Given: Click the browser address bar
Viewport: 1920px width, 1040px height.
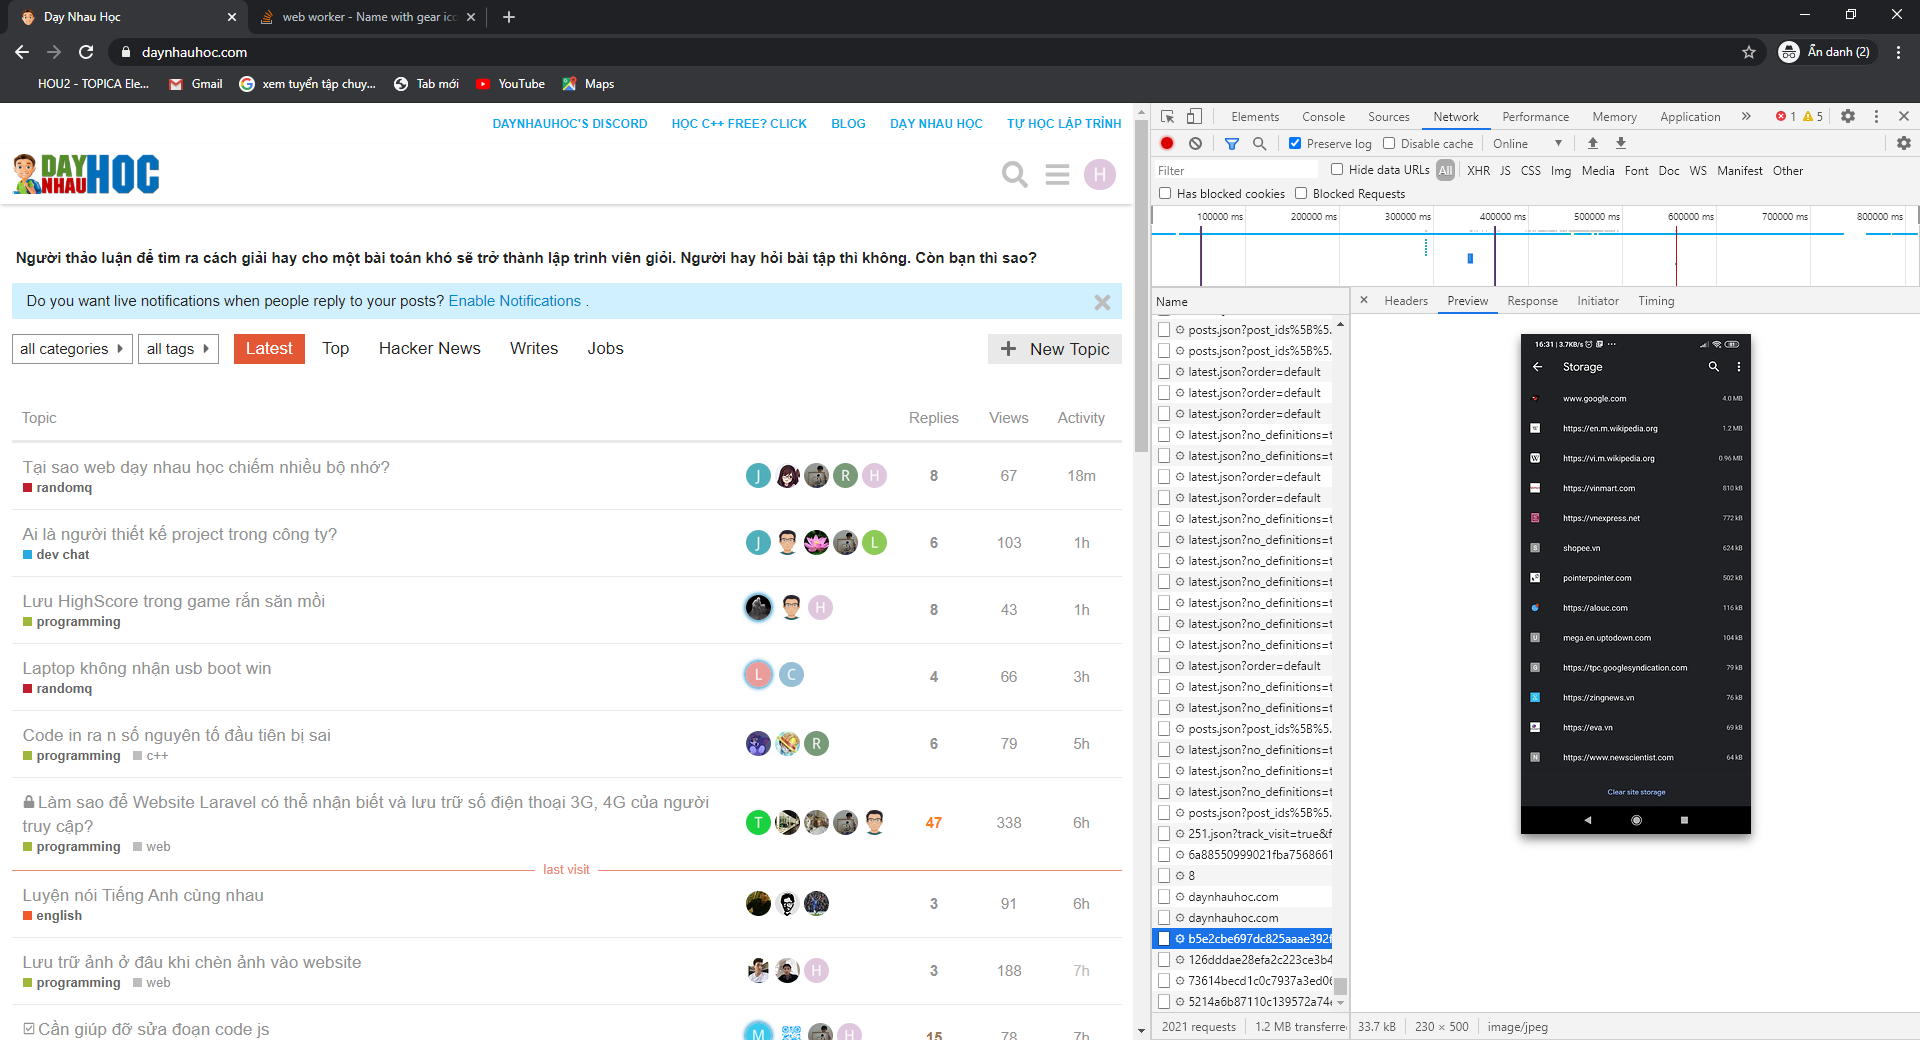Looking at the screenshot, I should coord(930,52).
